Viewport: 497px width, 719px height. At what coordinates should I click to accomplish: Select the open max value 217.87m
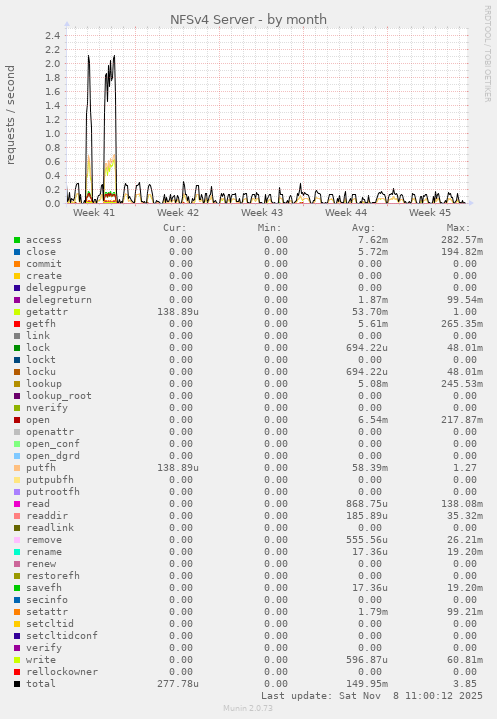tap(462, 420)
